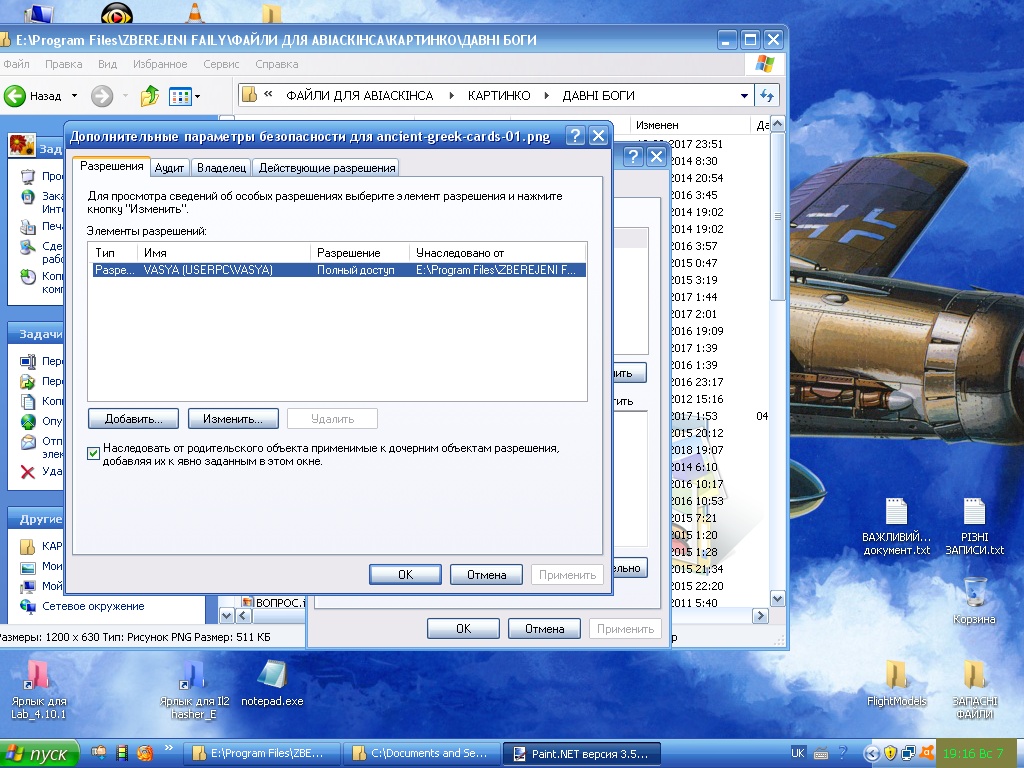Click the blue help question tray icon
The image size is (1024, 768).
pyautogui.click(x=842, y=753)
